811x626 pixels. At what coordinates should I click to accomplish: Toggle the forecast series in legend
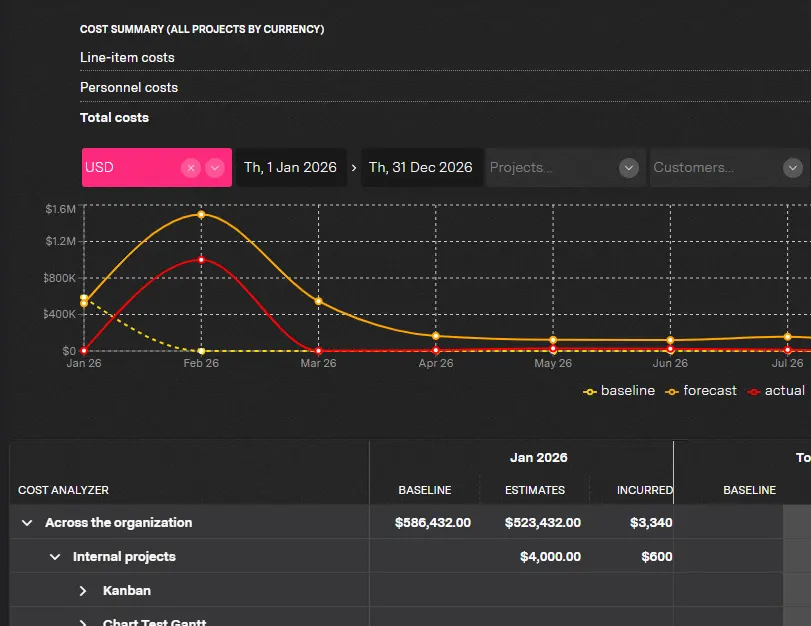701,391
